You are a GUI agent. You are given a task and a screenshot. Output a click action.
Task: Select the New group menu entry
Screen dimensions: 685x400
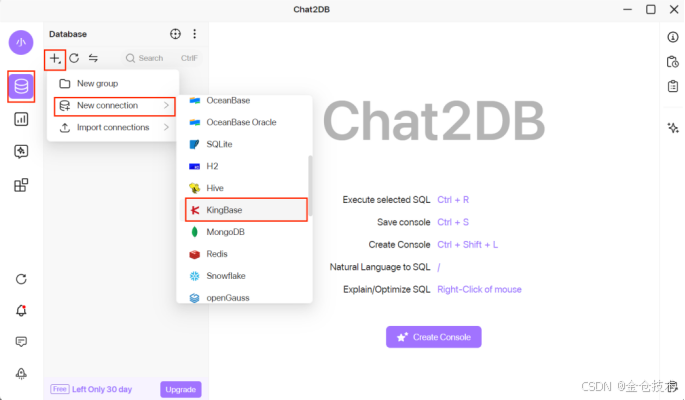coord(113,83)
